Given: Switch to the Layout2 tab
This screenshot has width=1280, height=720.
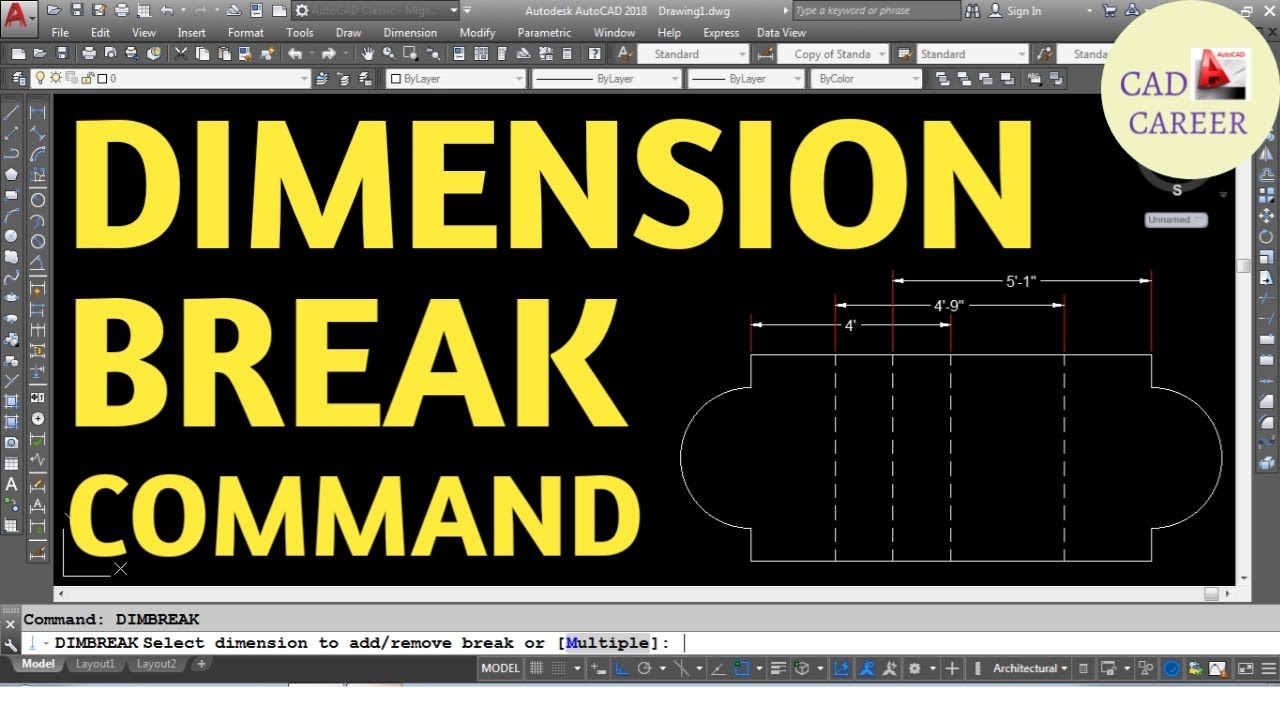Looking at the screenshot, I should click(156, 664).
